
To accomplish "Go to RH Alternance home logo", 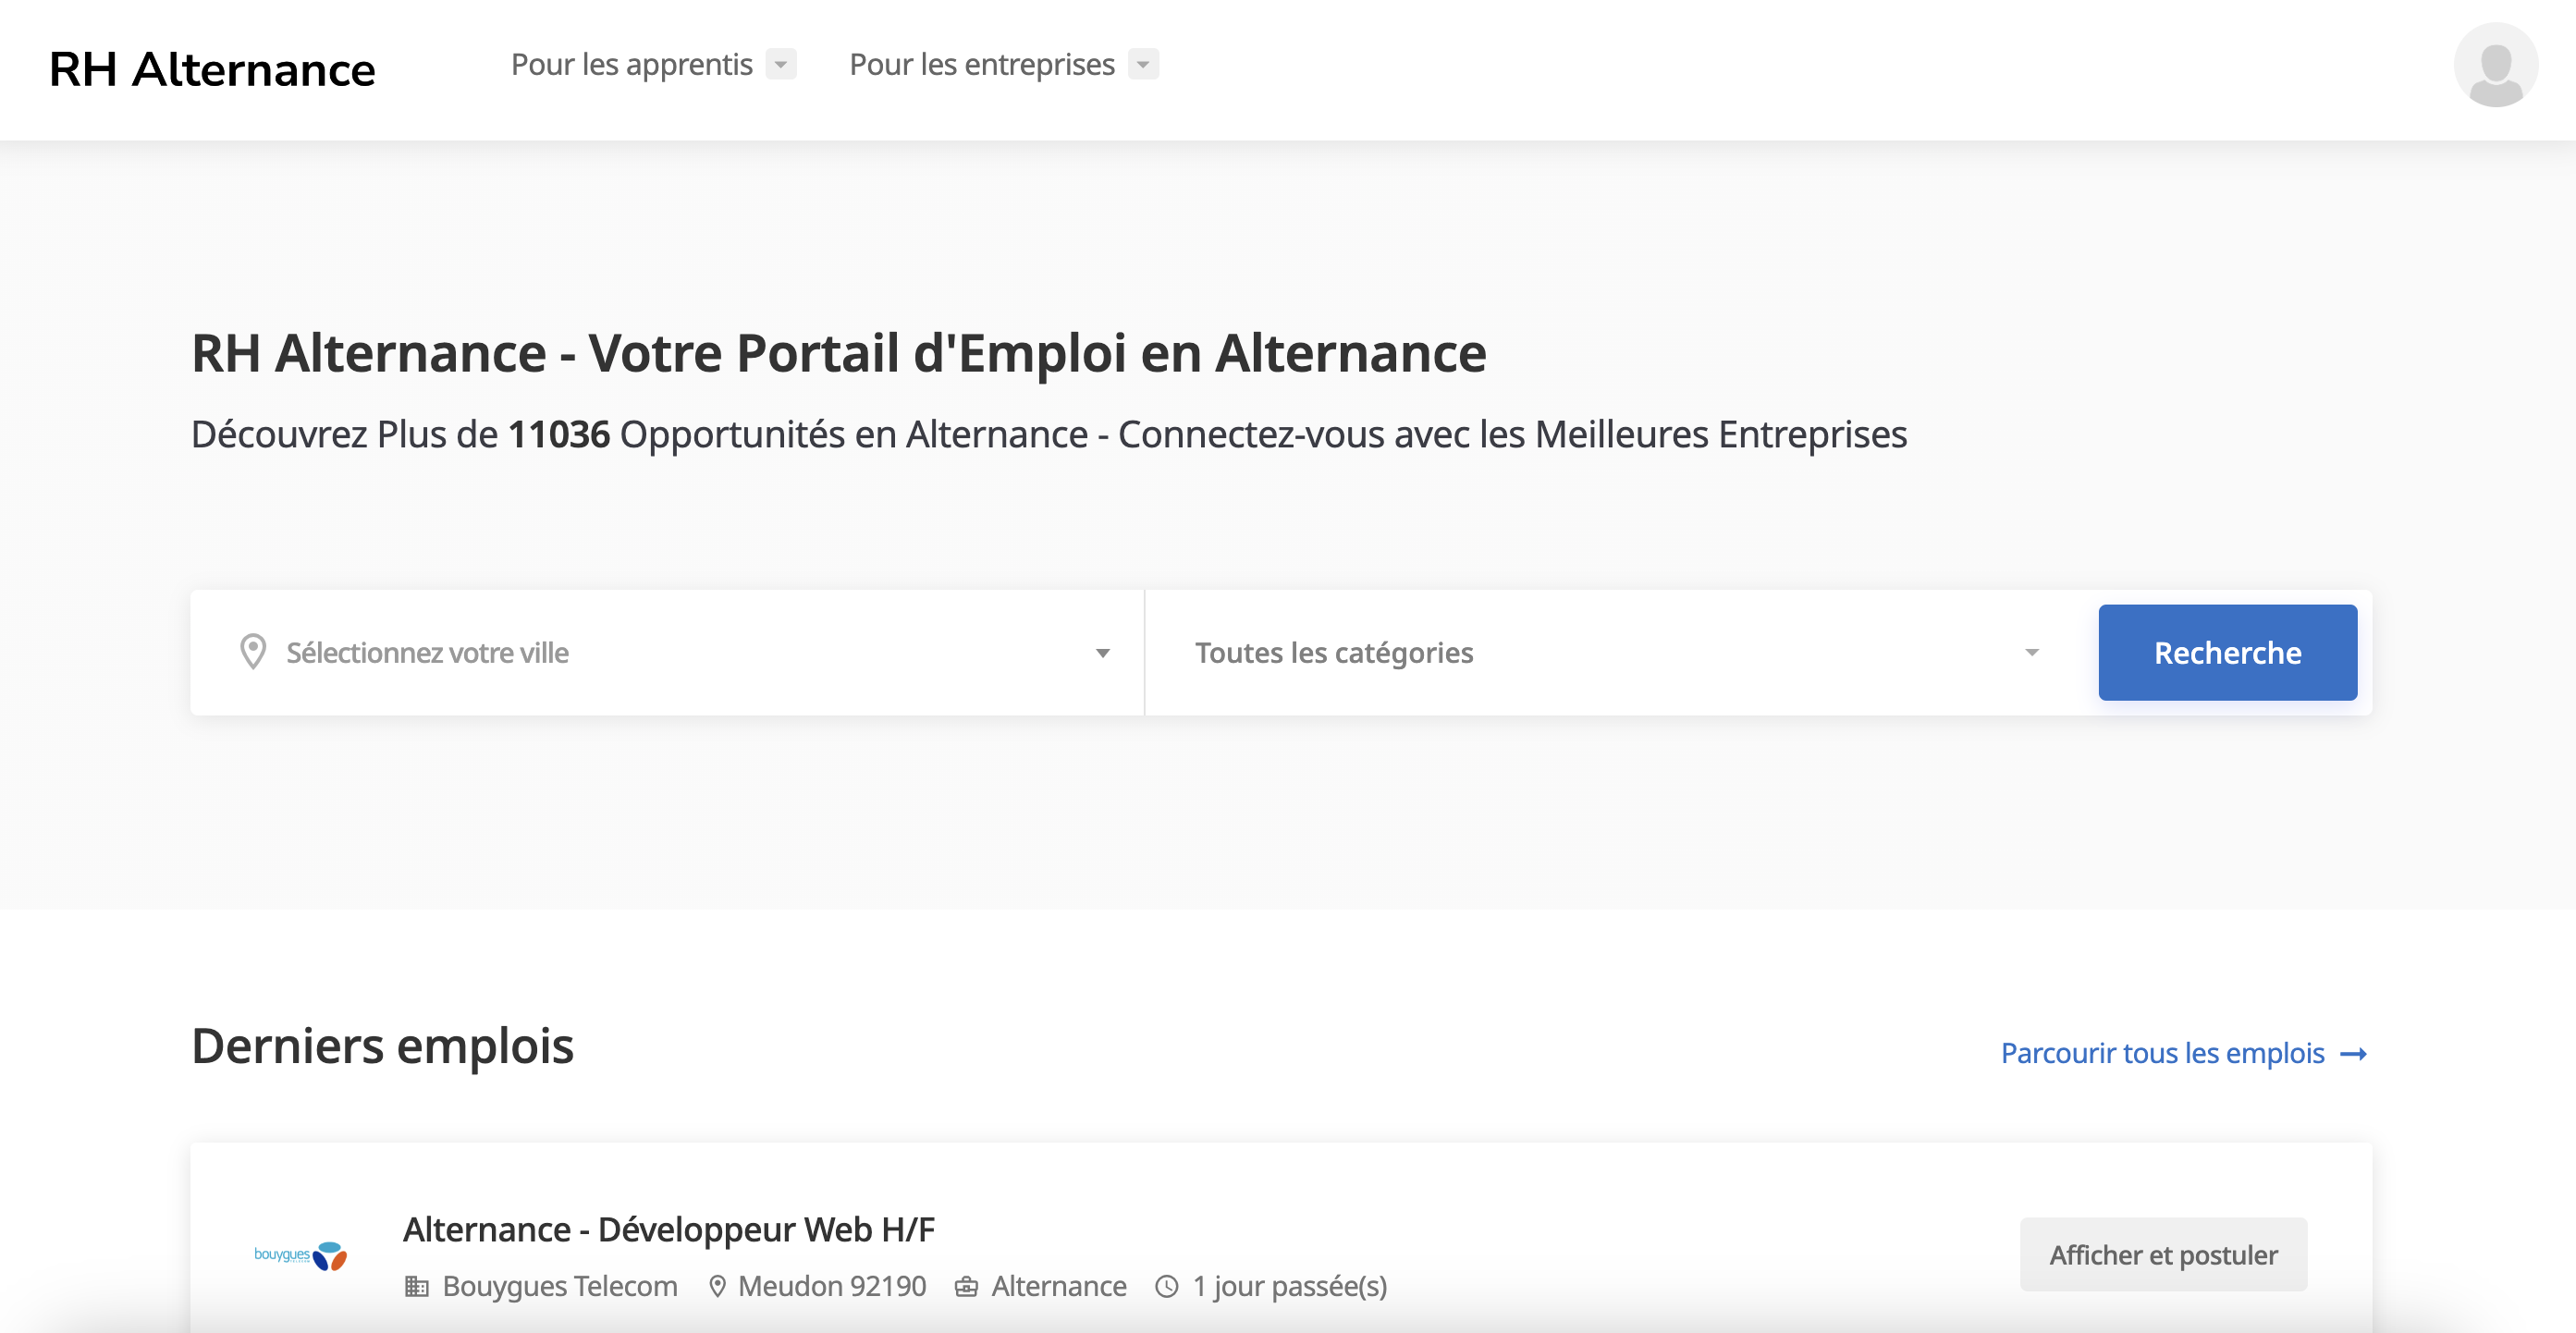I will tap(212, 70).
